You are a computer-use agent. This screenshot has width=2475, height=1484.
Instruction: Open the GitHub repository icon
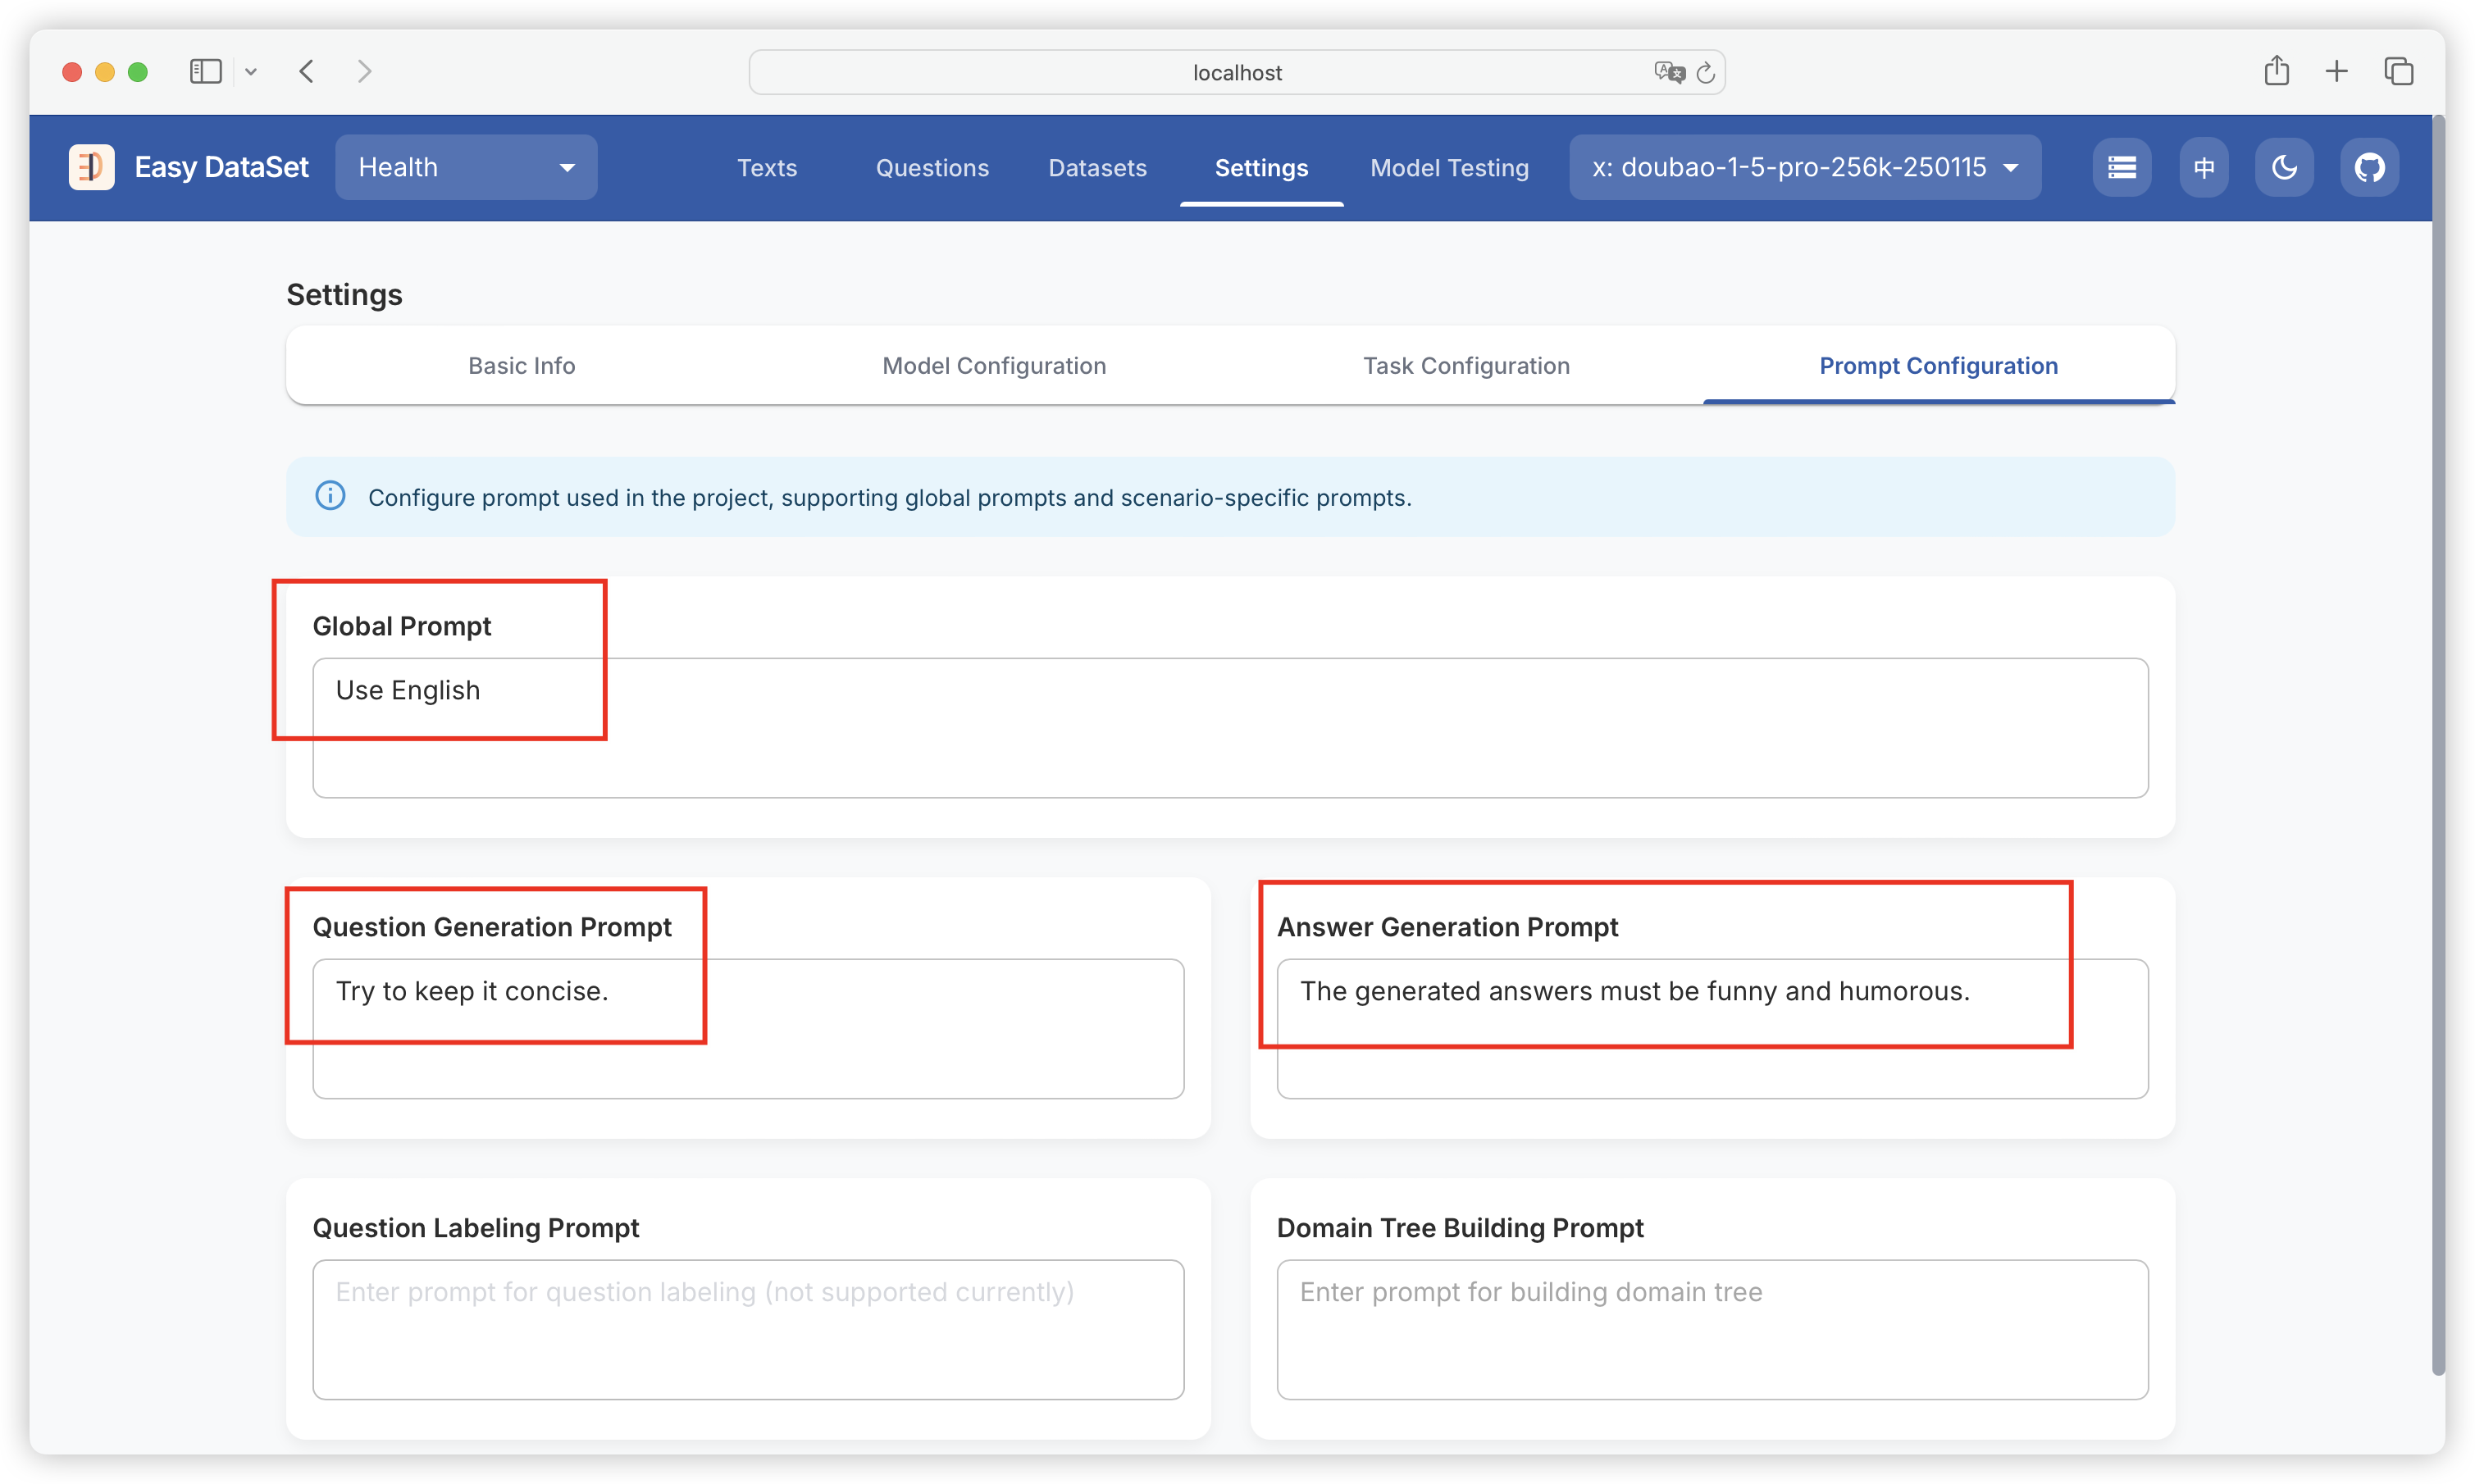click(2369, 167)
